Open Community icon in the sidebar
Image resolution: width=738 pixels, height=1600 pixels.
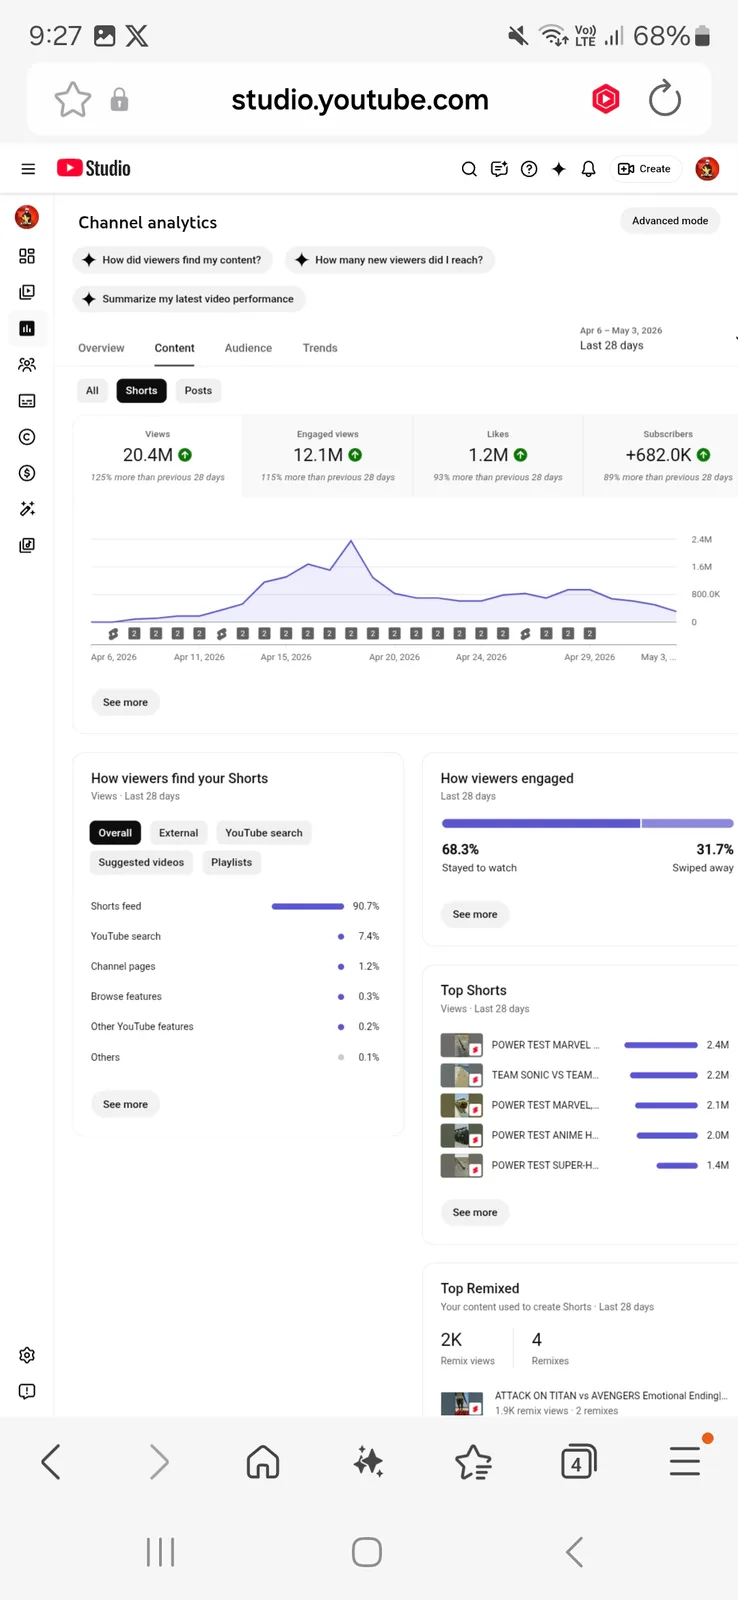[x=27, y=365]
